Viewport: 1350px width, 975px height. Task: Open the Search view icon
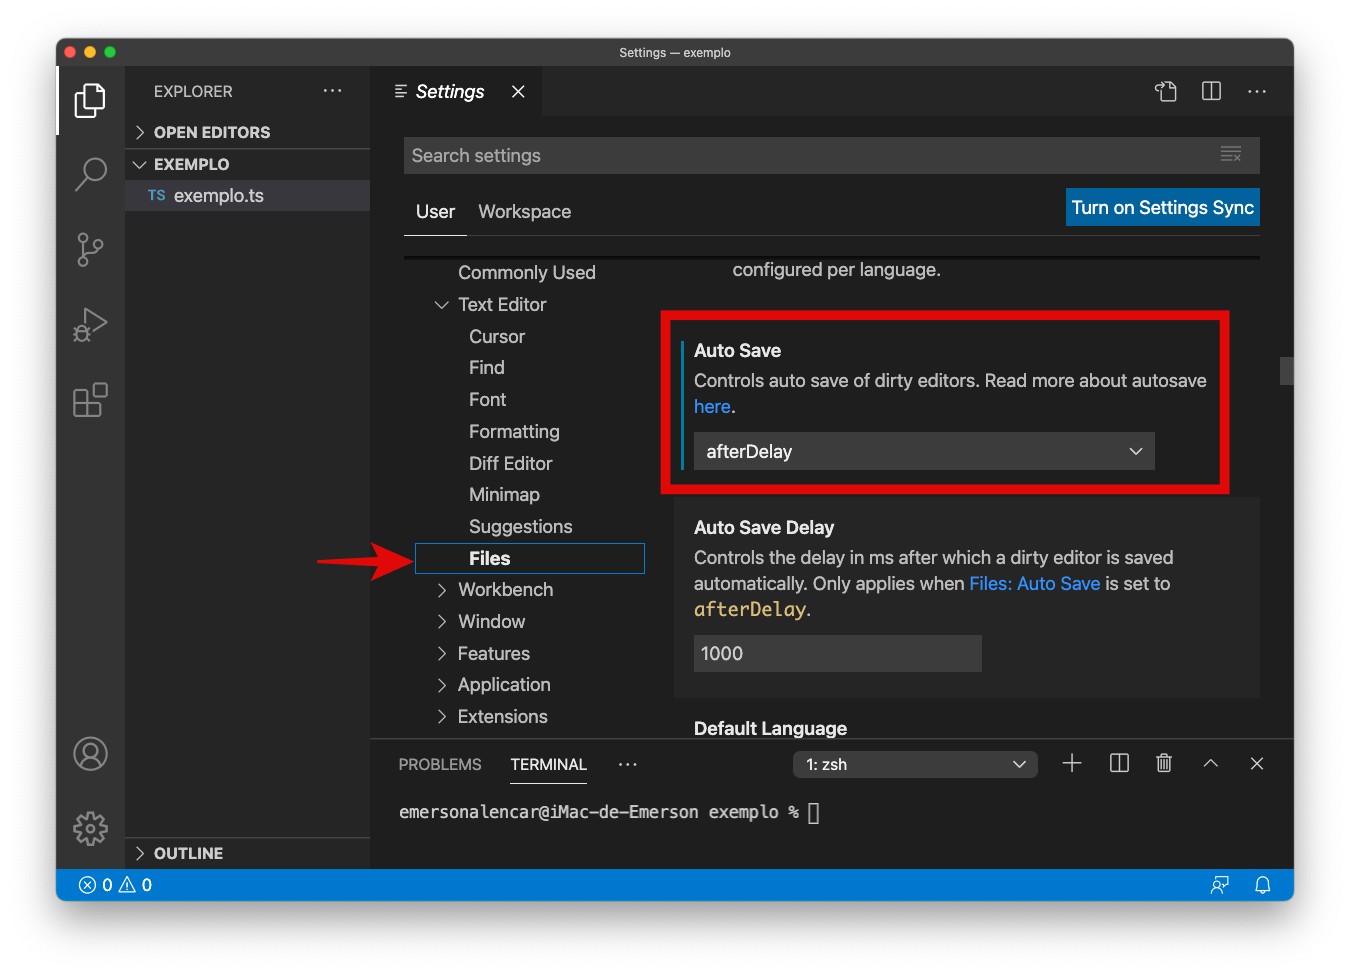pyautogui.click(x=90, y=174)
